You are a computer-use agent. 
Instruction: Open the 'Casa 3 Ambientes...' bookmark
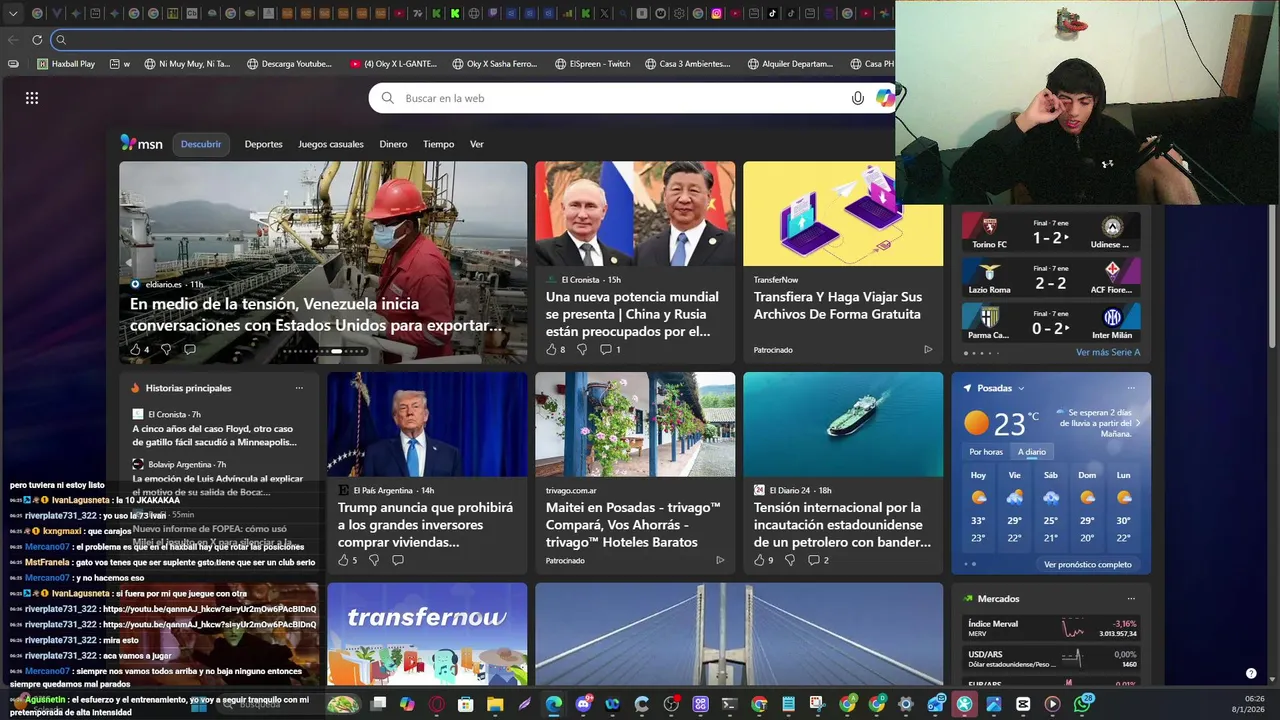pyautogui.click(x=687, y=64)
